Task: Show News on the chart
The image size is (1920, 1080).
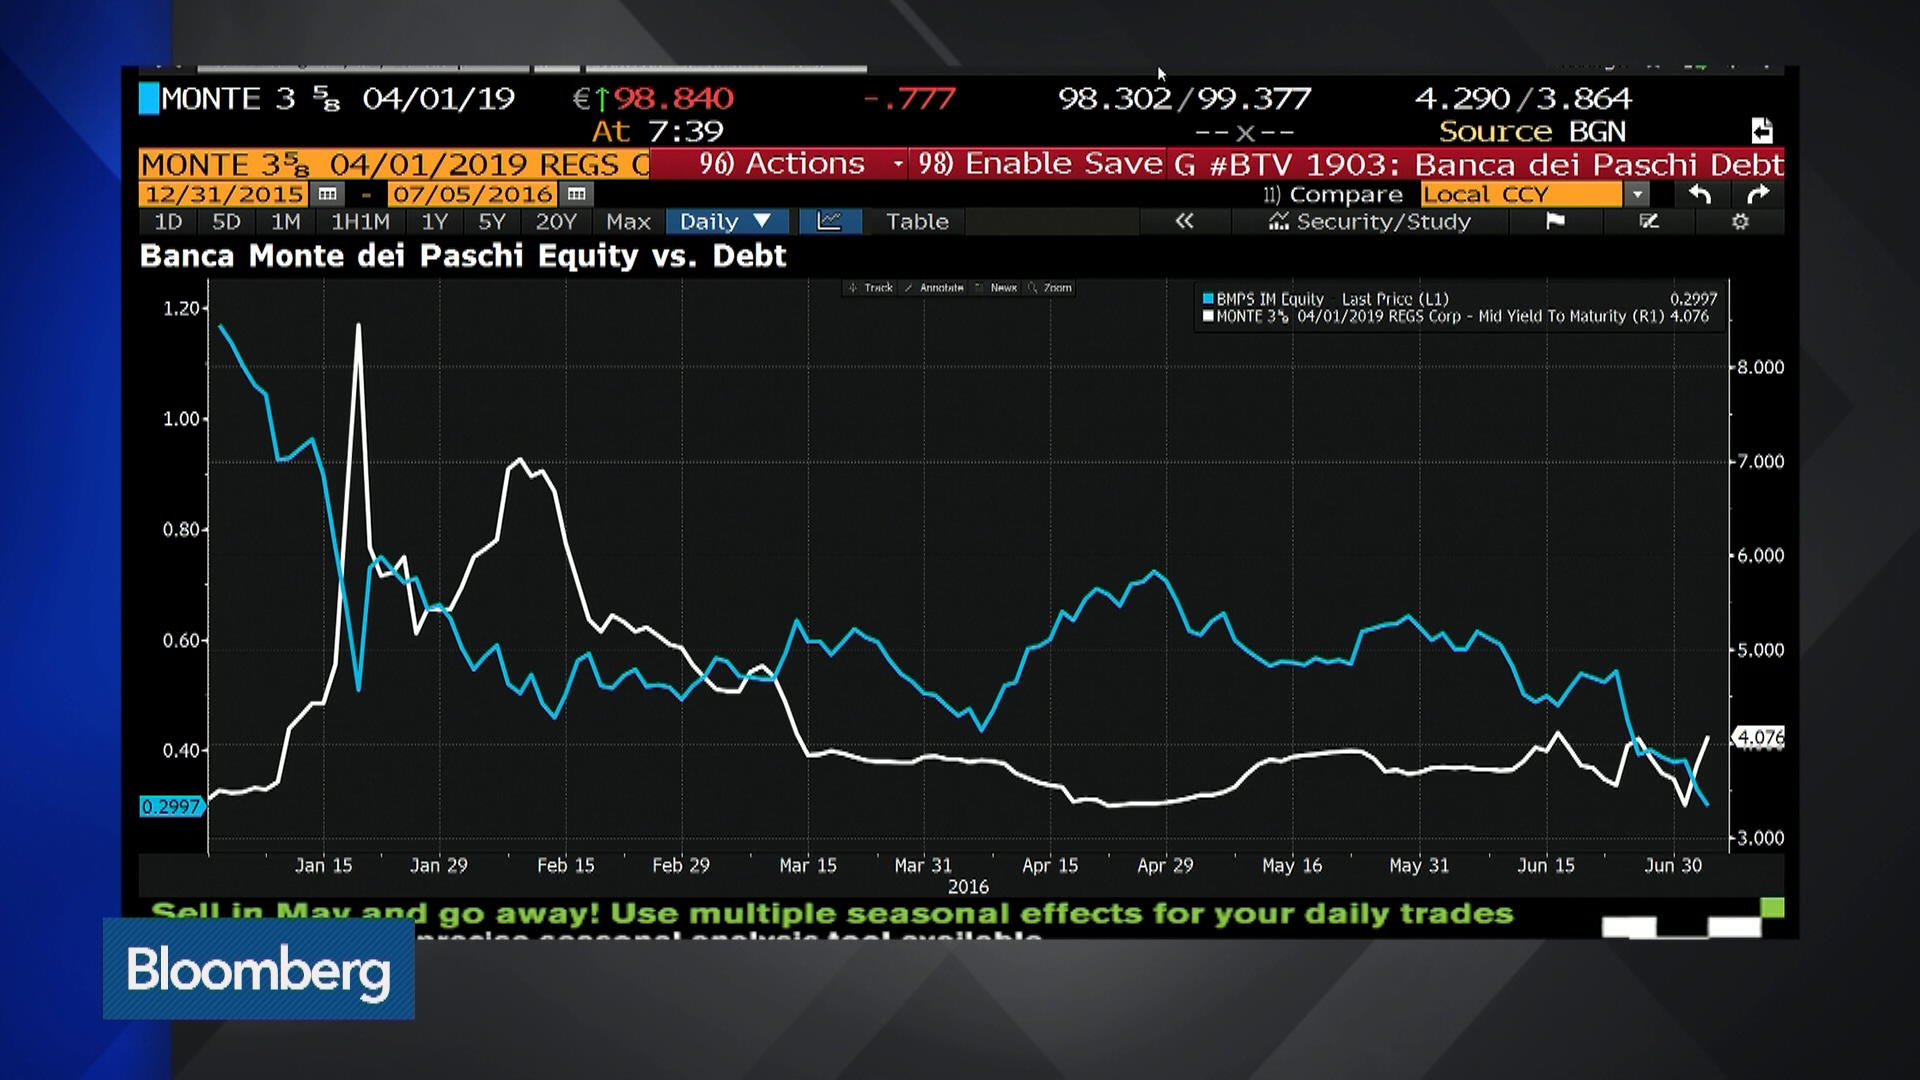Action: [x=996, y=288]
